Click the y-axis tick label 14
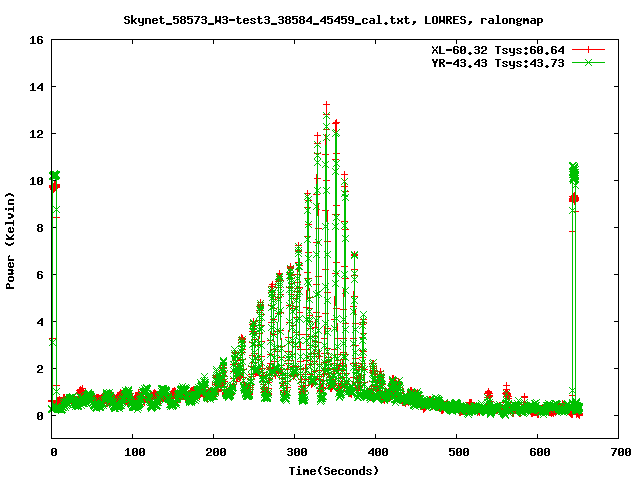This screenshot has width=640, height=480. pyautogui.click(x=36, y=87)
